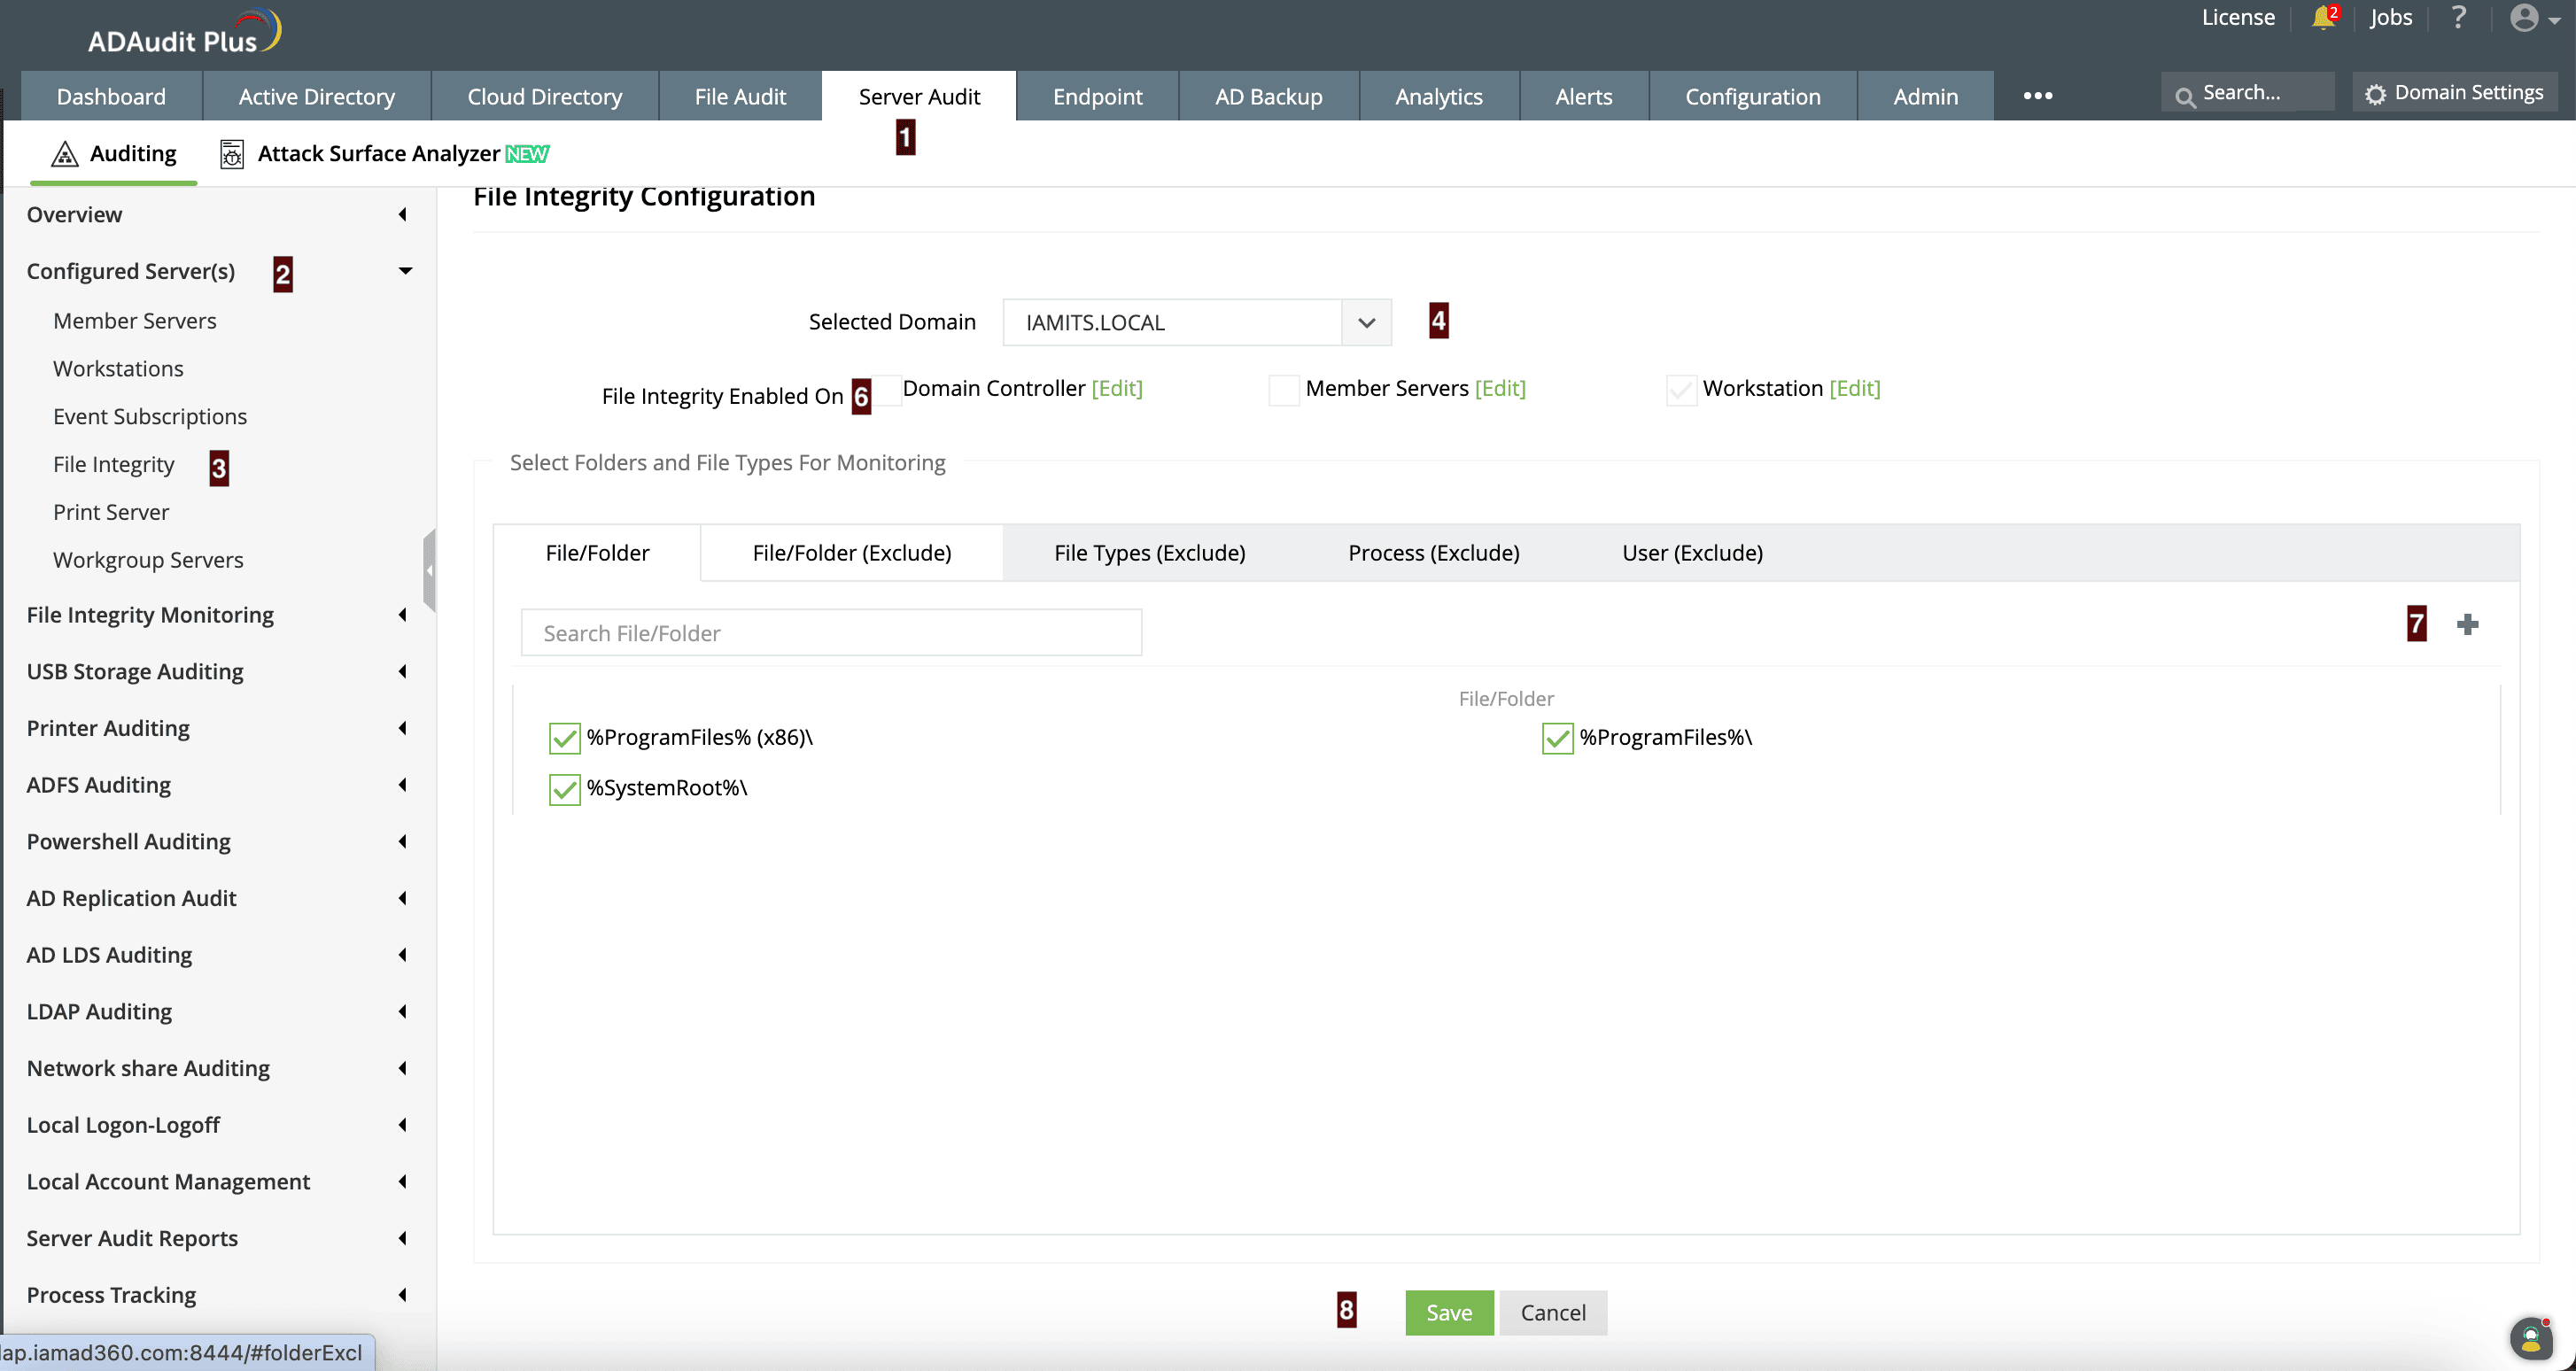Image resolution: width=2576 pixels, height=1371 pixels.
Task: Open the Selected Domain dropdown
Action: (1366, 323)
